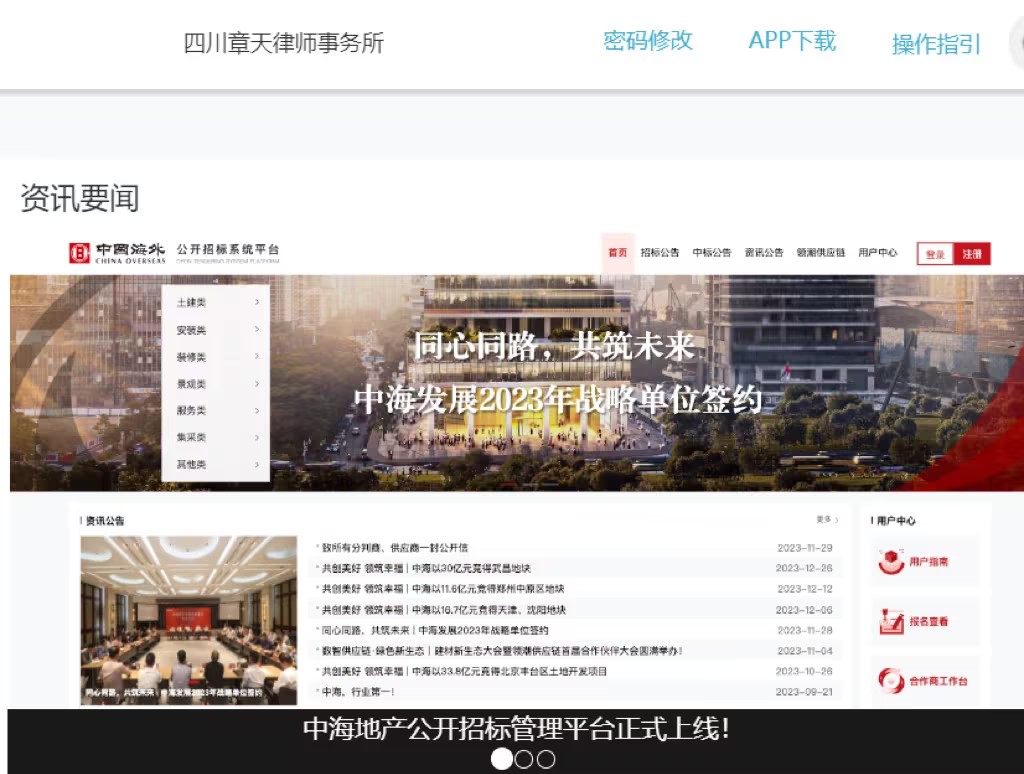Expand the 景观类 category arrow
Viewport: 1024px width, 774px height.
pos(257,383)
